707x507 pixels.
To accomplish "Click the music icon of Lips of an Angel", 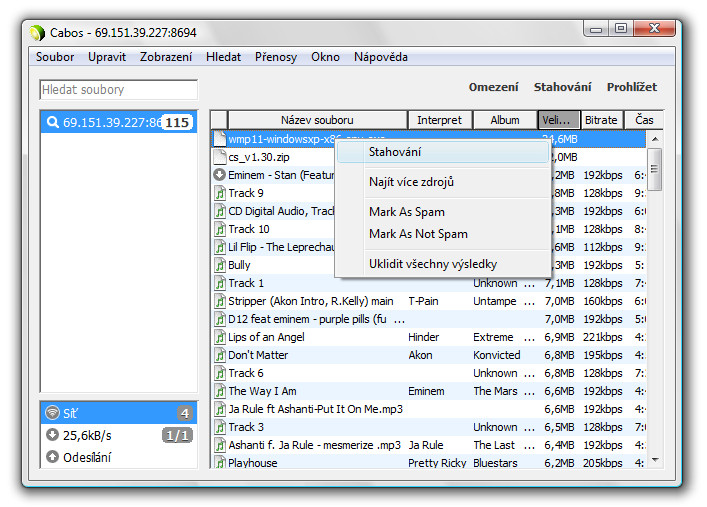I will 220,337.
